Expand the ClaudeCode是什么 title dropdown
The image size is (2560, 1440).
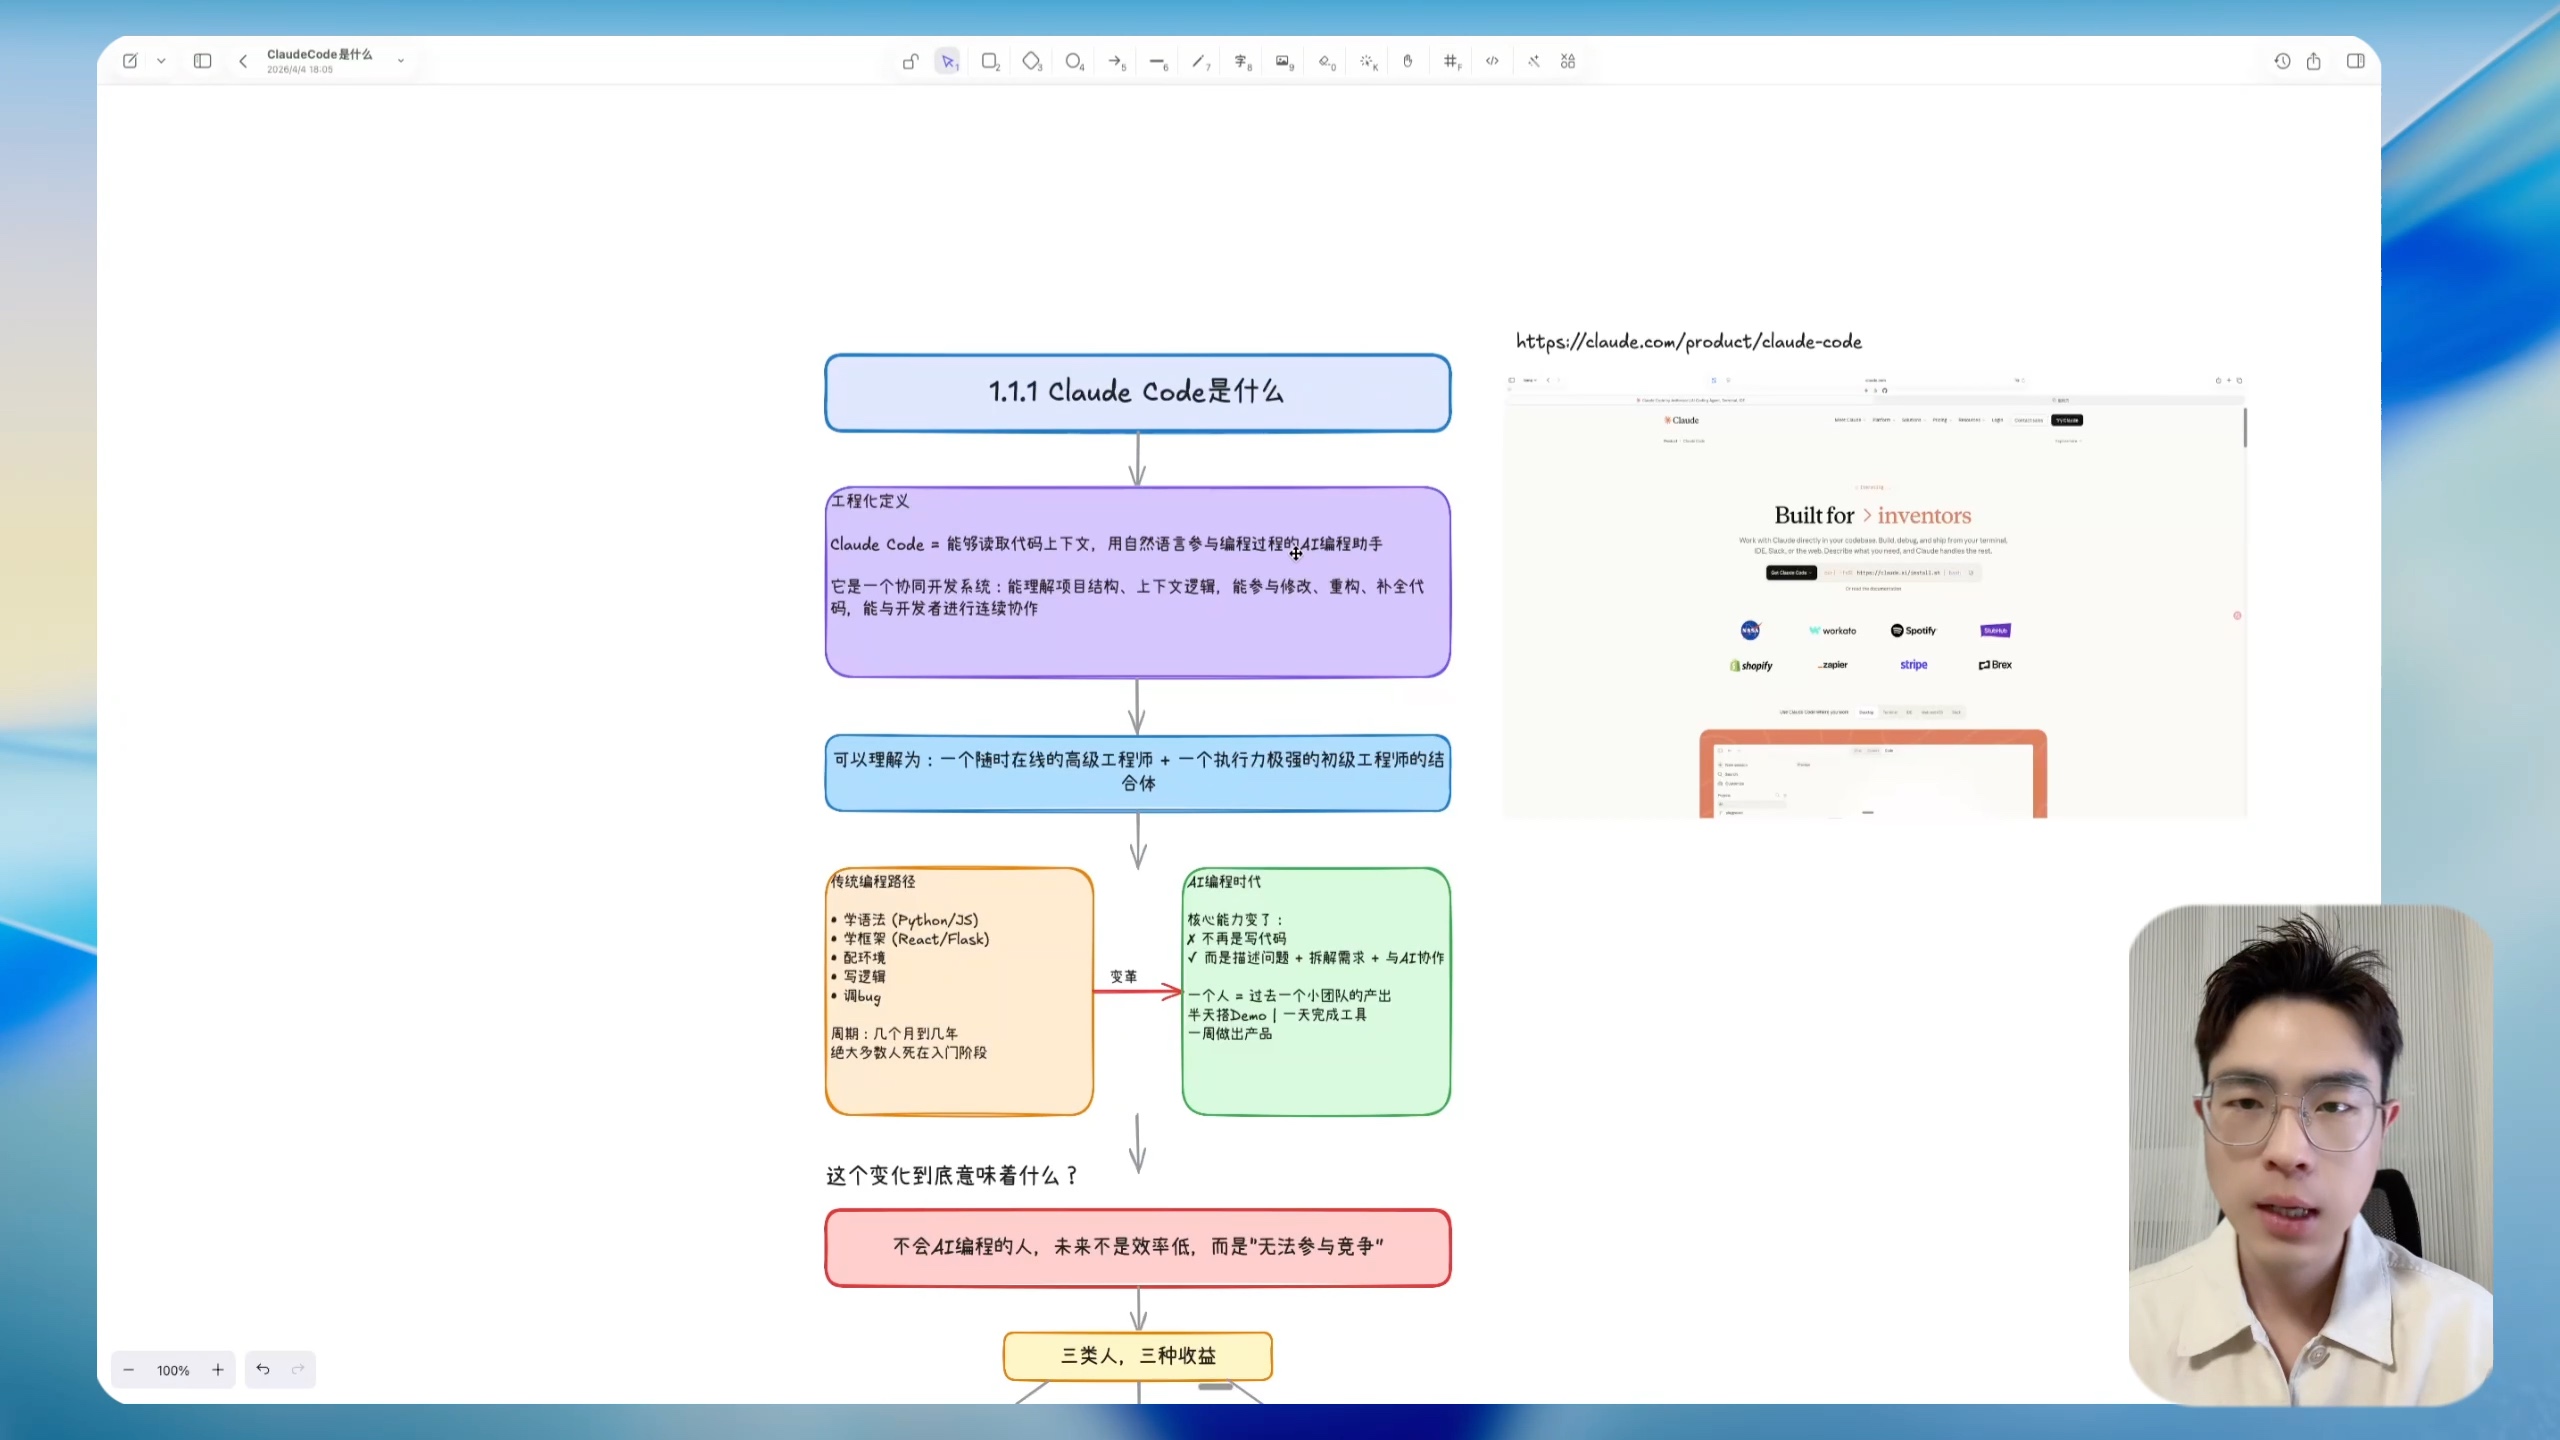[x=401, y=61]
